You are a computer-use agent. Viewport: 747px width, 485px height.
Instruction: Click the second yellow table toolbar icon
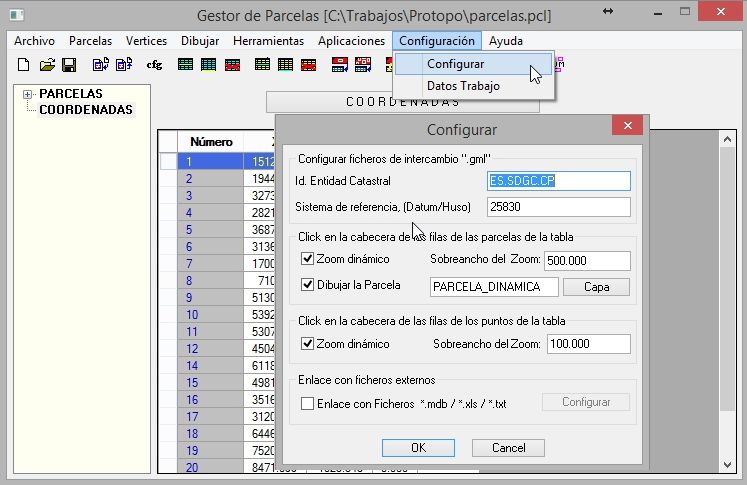(x=285, y=64)
